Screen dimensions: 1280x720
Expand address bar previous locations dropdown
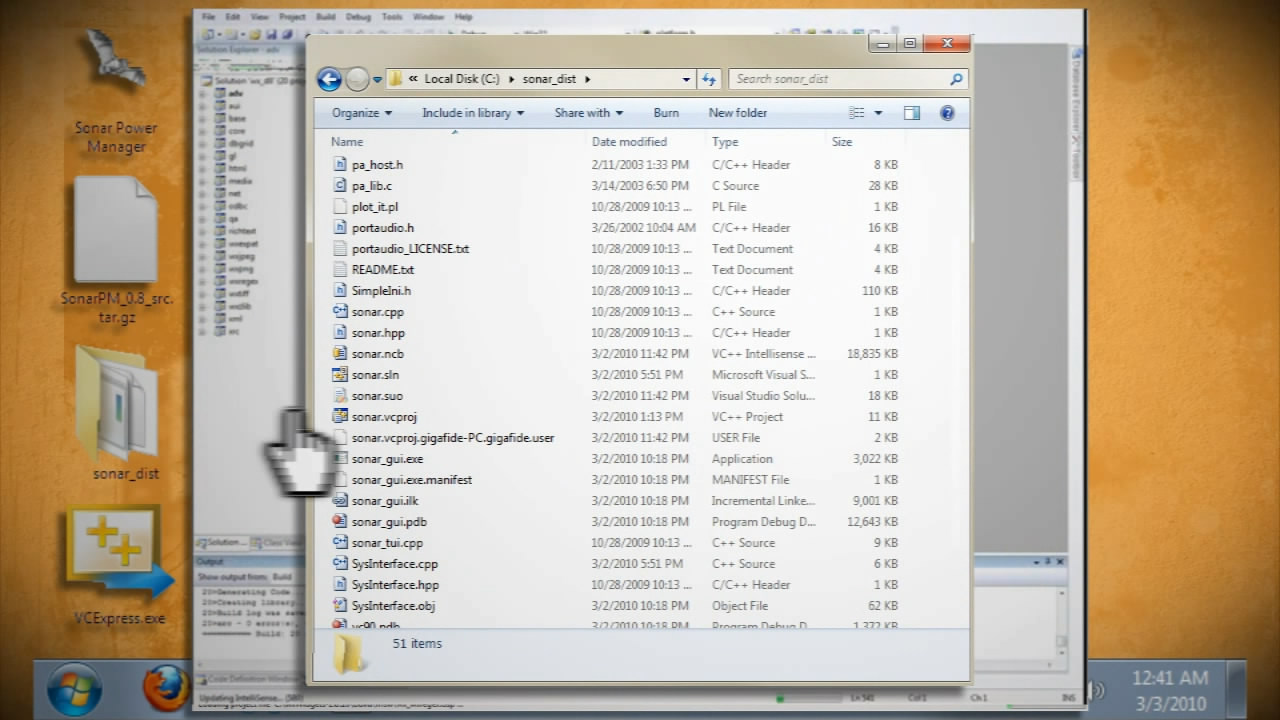coord(686,79)
